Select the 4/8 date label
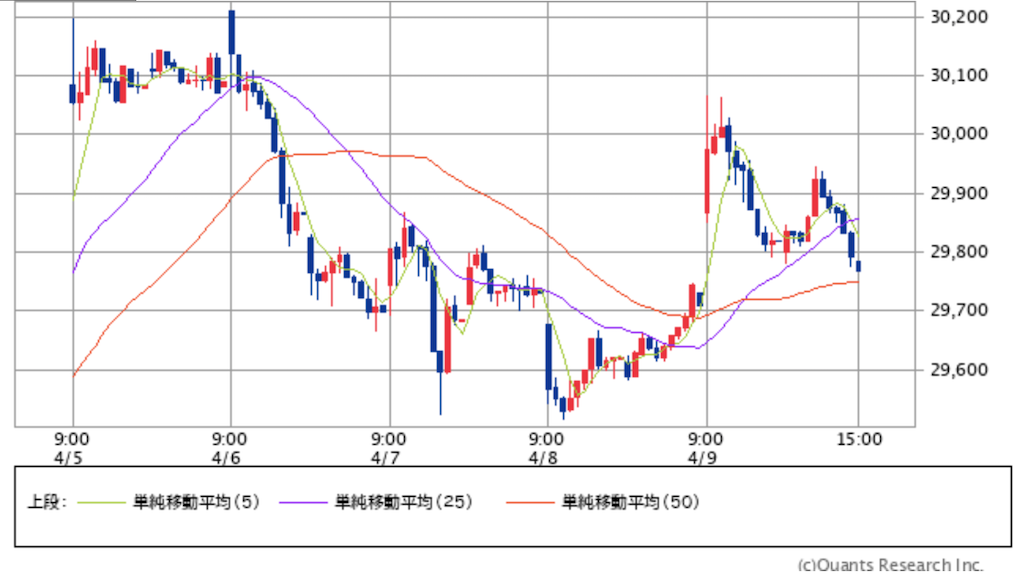This screenshot has height=583, width=1024. [x=543, y=458]
